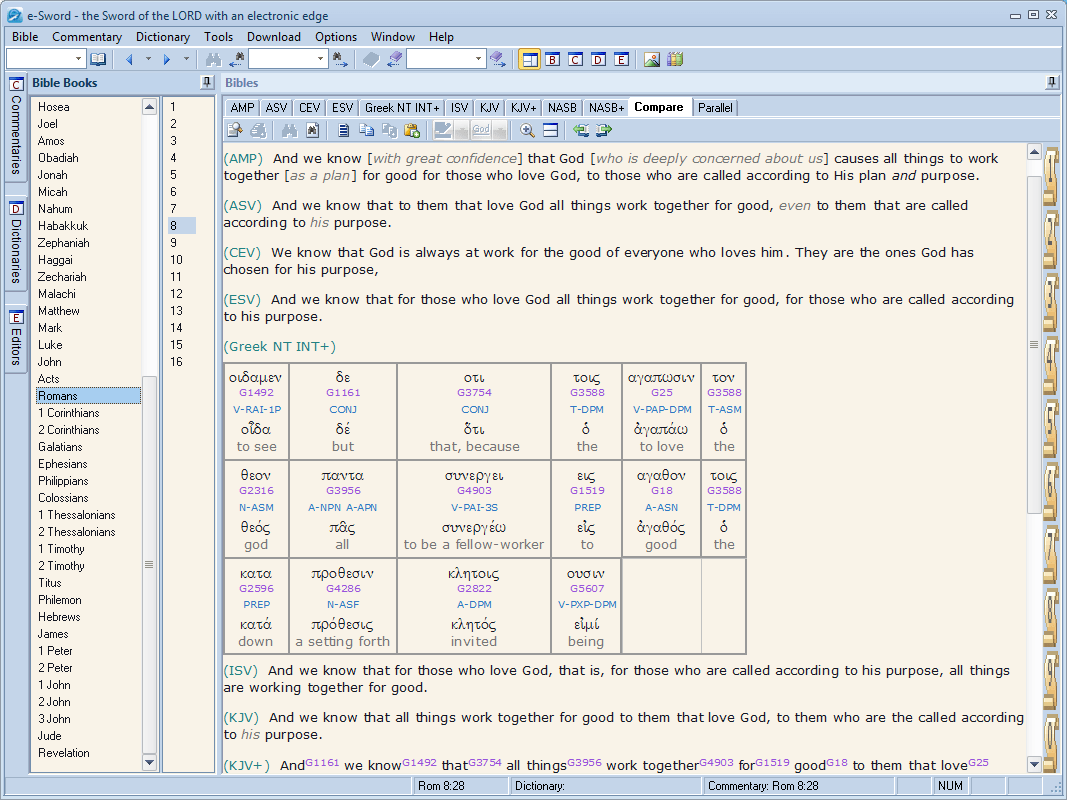Toggle the pushpin on the Bible Books panel

click(207, 82)
